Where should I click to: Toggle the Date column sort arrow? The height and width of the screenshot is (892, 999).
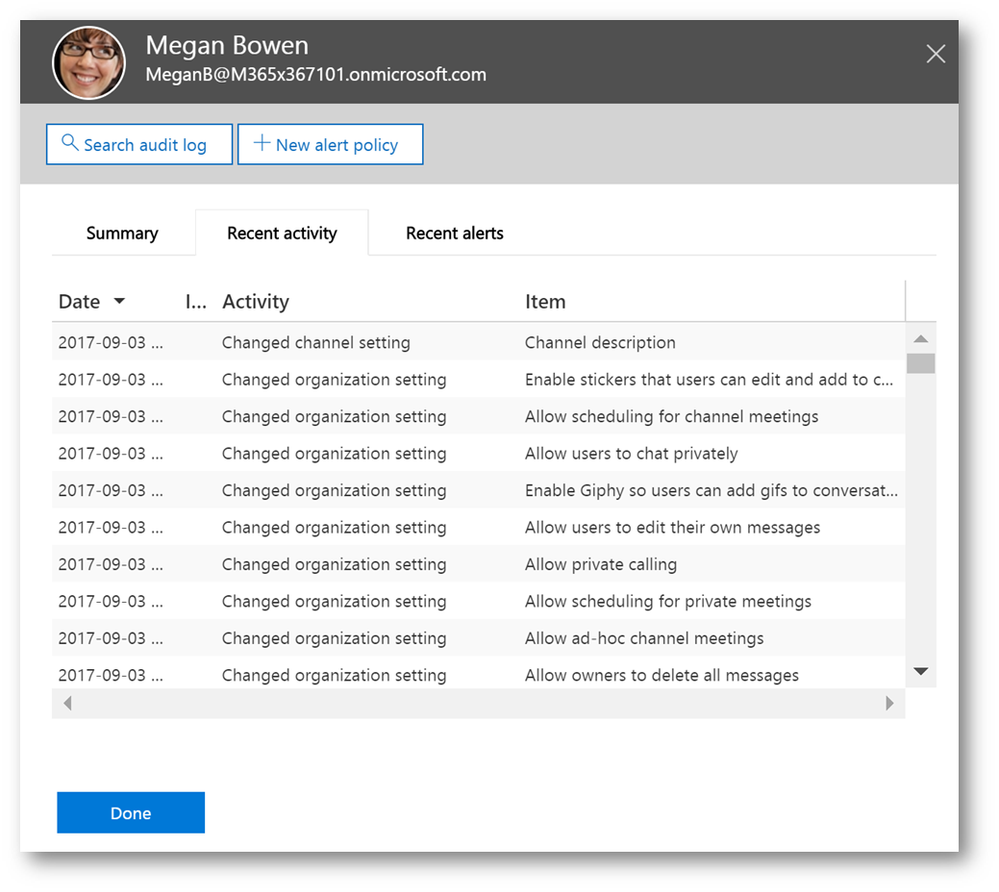[120, 301]
